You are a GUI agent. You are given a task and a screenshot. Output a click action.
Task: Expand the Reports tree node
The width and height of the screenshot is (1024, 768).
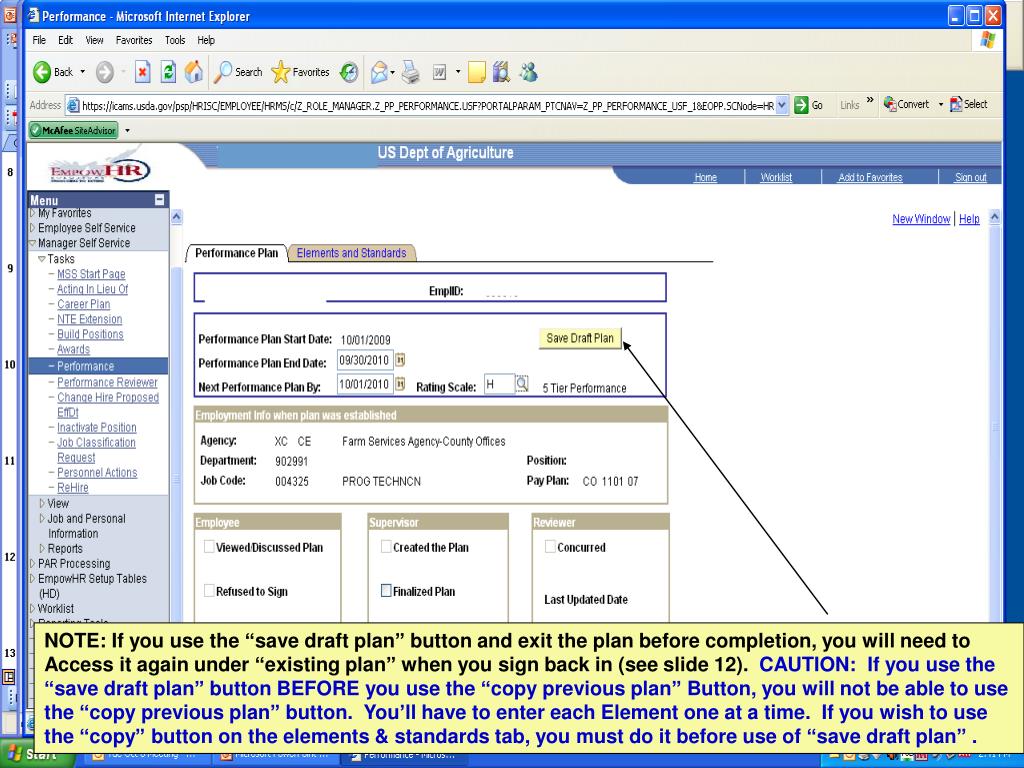[42, 549]
